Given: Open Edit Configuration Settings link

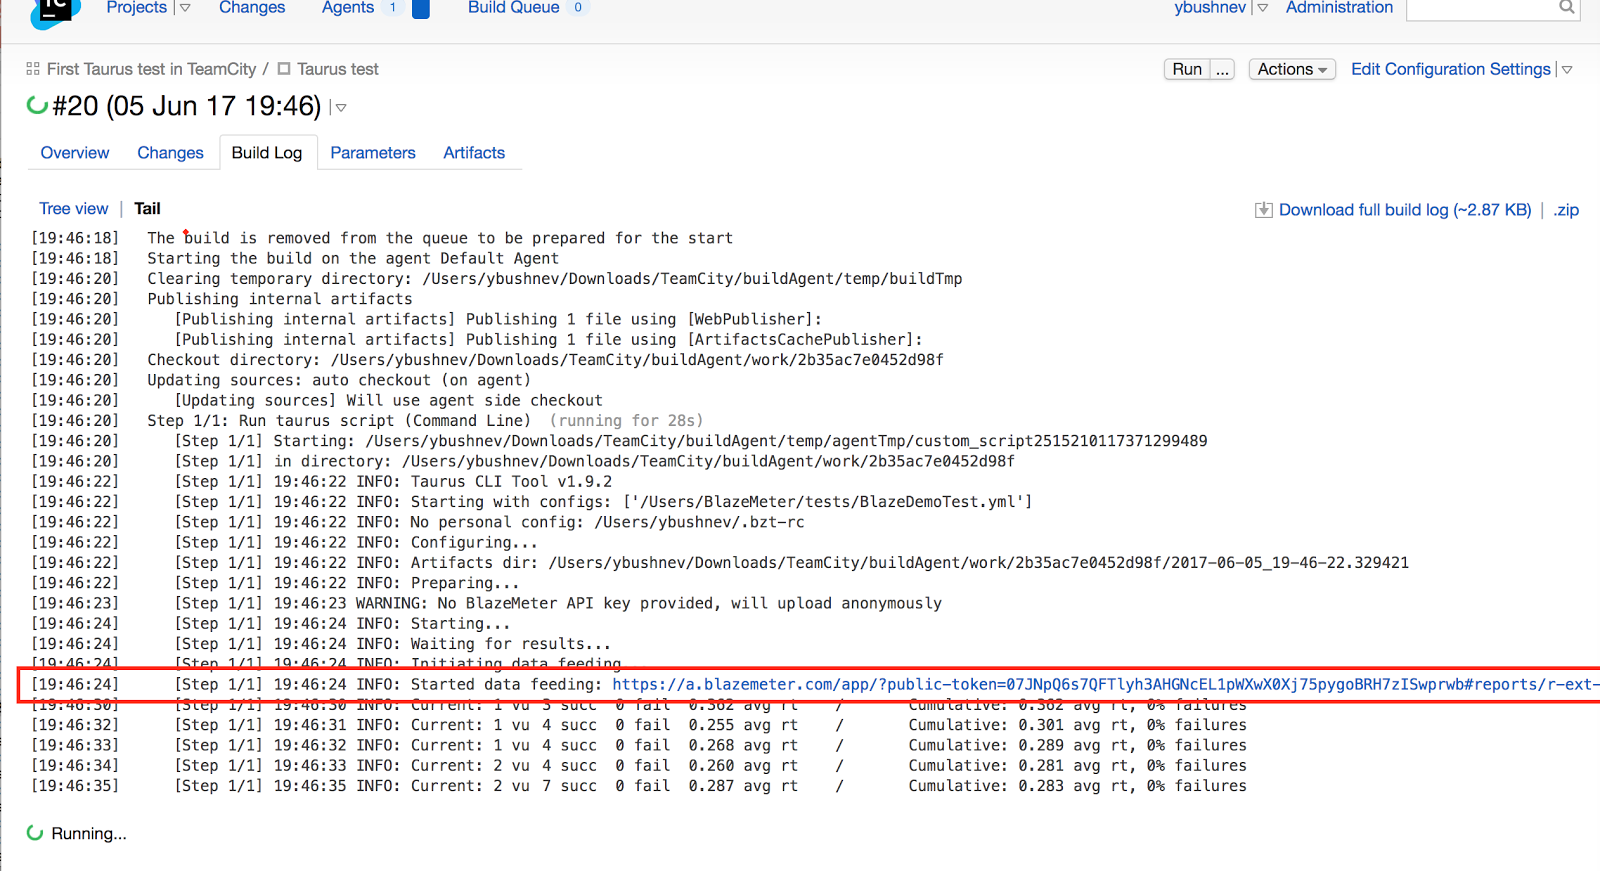Looking at the screenshot, I should (1450, 69).
